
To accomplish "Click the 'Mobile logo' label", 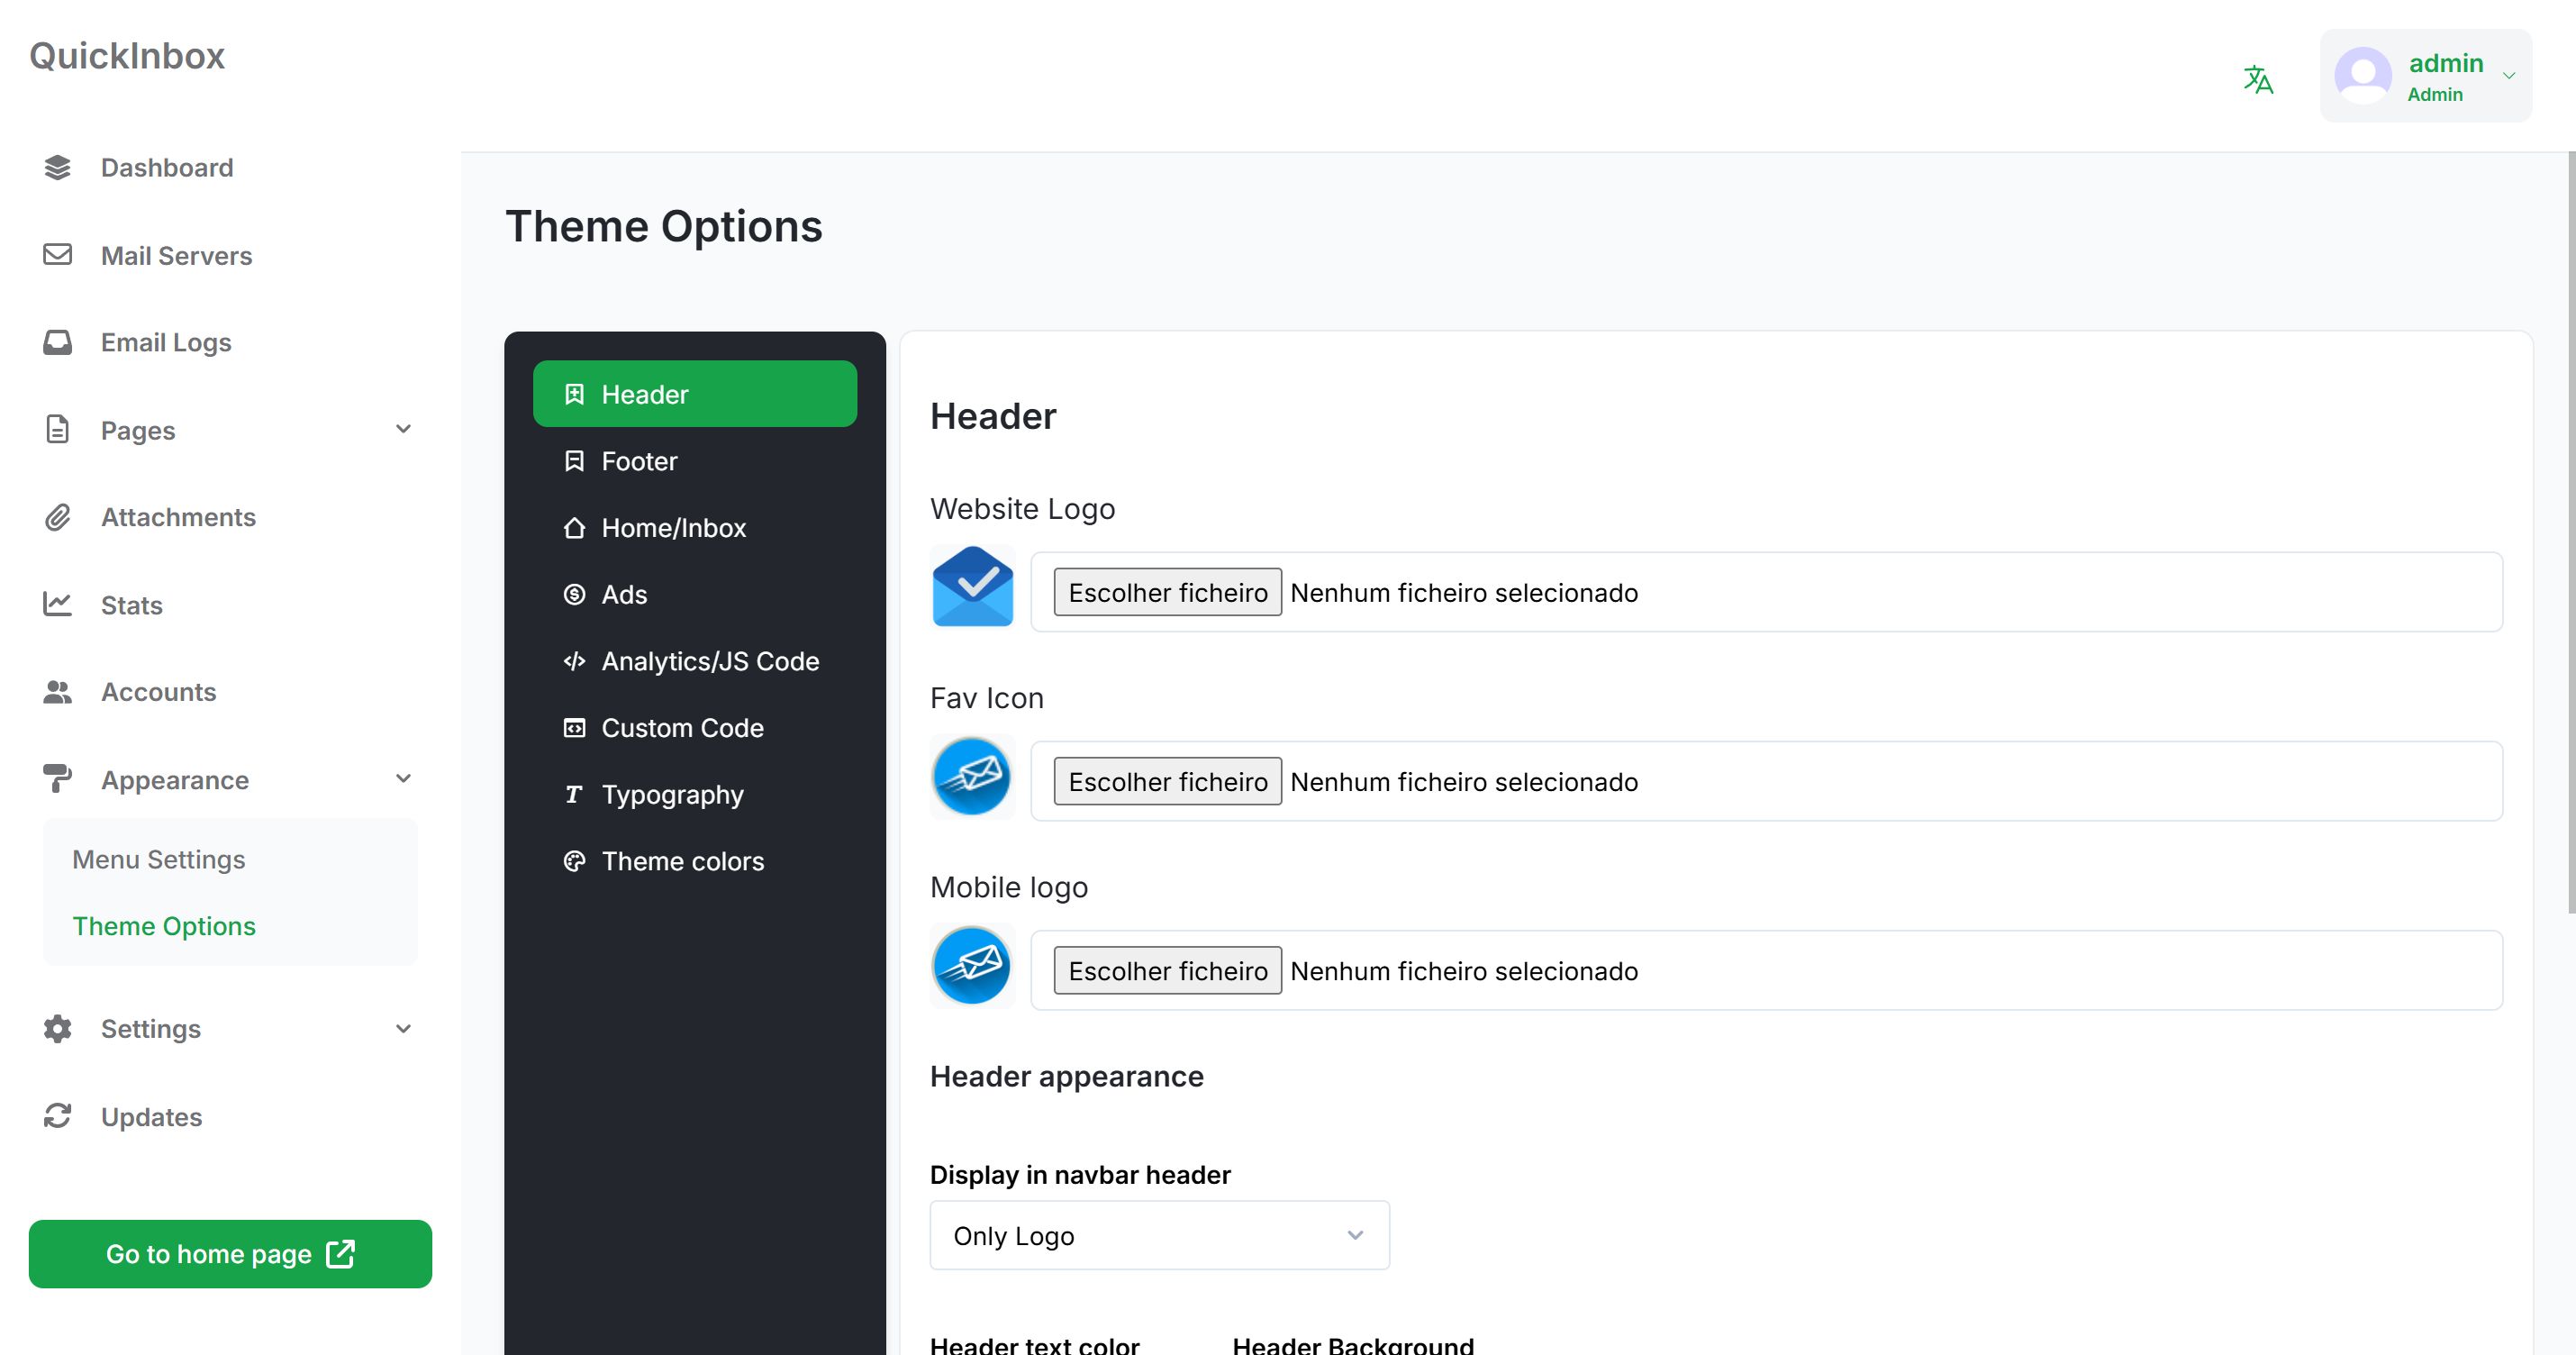I will tap(1008, 887).
